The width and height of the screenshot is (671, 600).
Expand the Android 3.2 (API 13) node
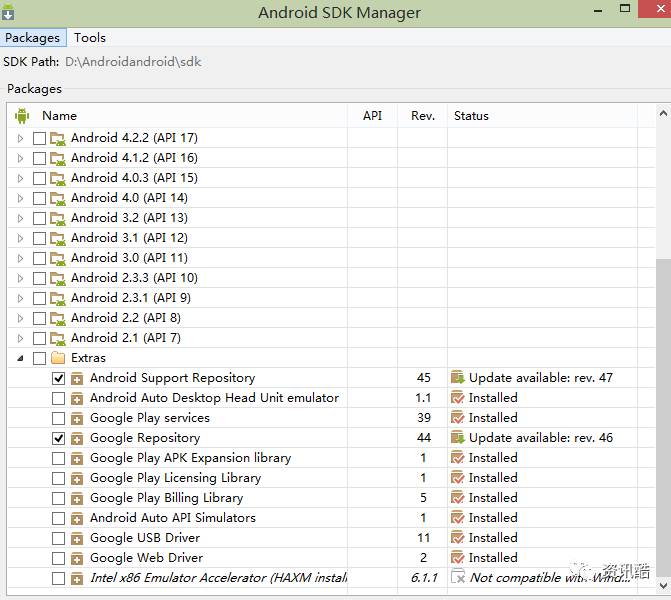click(20, 218)
